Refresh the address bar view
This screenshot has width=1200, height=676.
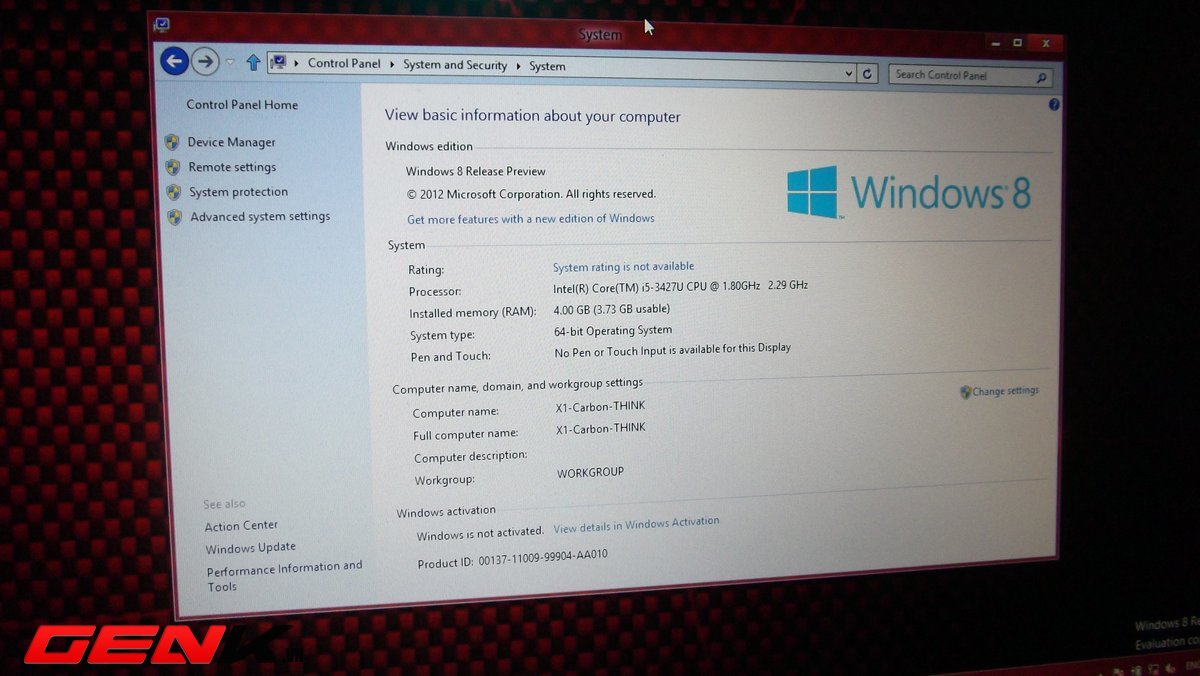[868, 74]
